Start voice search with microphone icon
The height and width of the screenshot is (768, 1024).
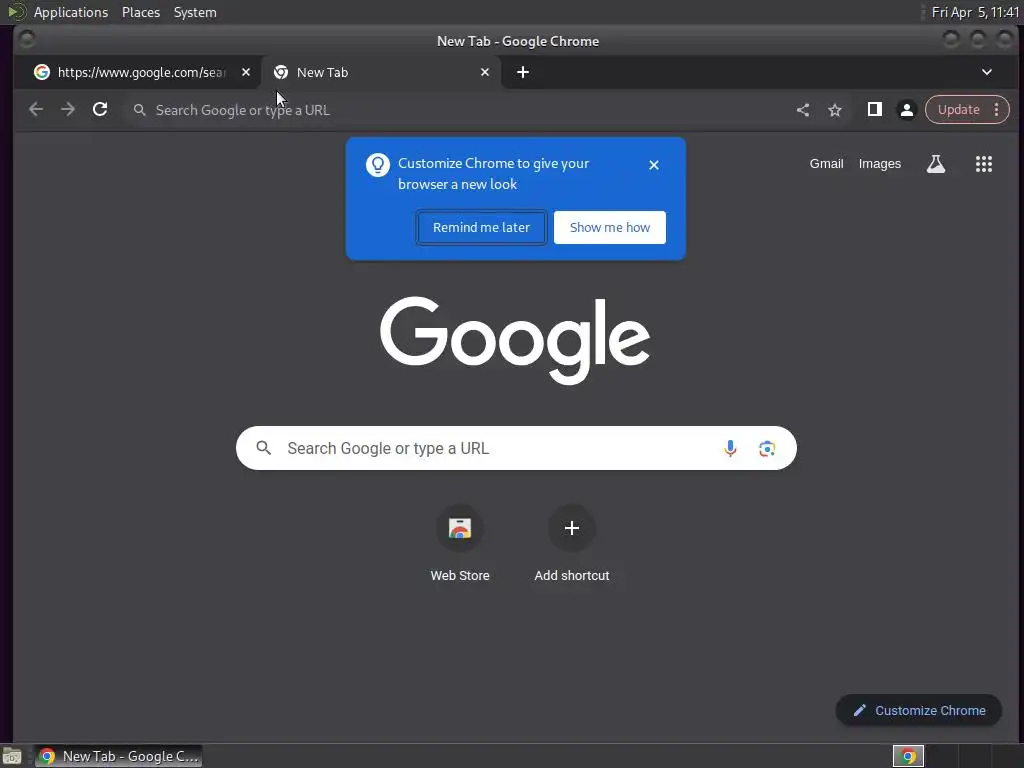(x=730, y=448)
